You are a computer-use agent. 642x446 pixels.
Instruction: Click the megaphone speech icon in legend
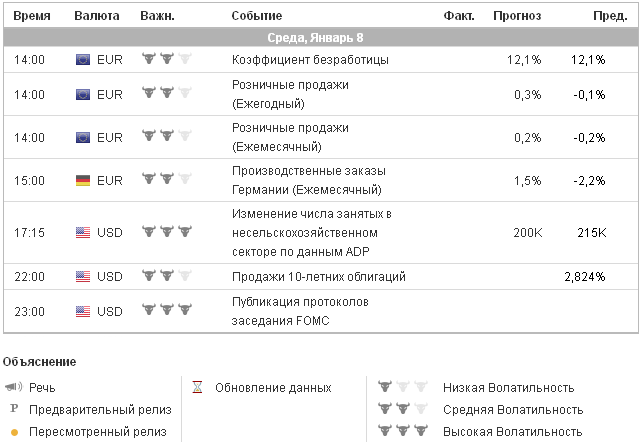[14, 388]
